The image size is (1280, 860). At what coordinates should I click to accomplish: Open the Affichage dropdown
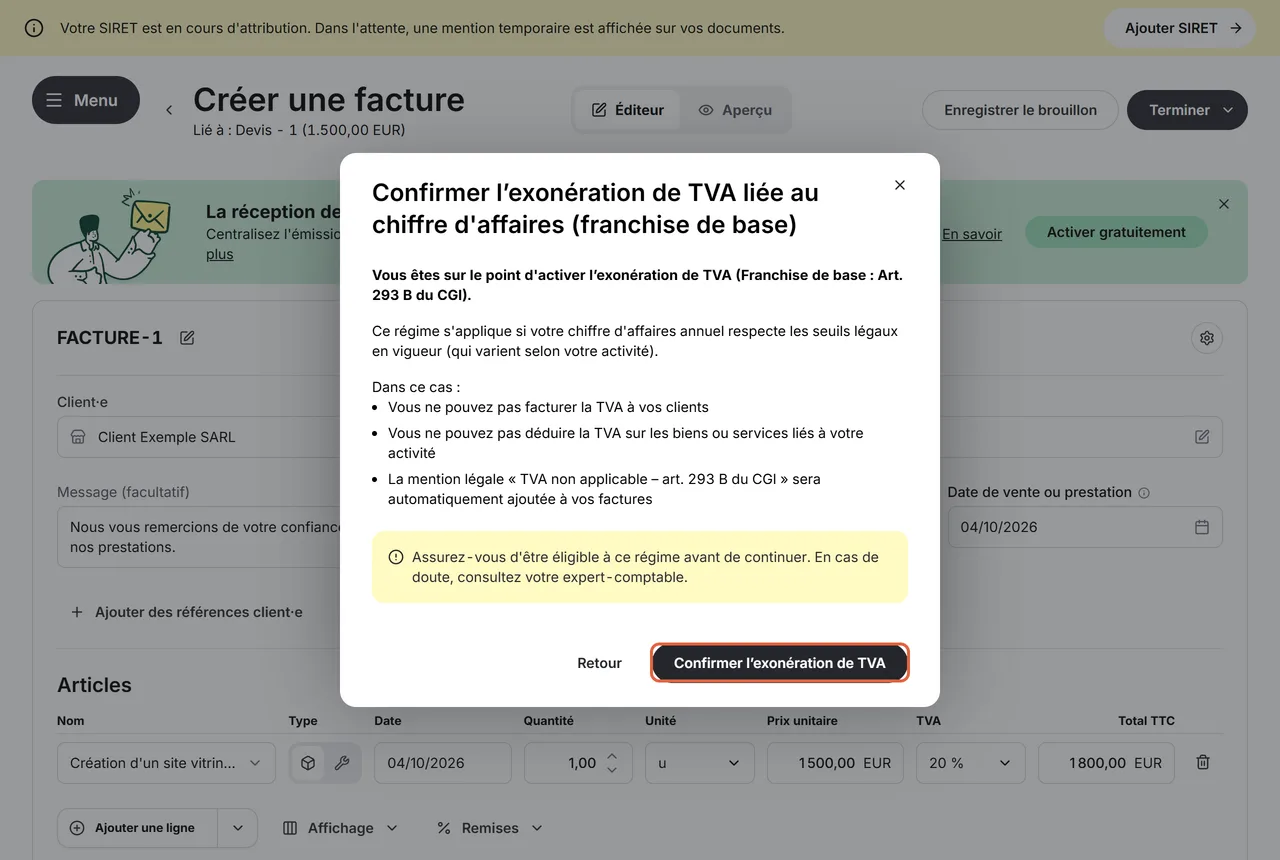click(x=340, y=828)
